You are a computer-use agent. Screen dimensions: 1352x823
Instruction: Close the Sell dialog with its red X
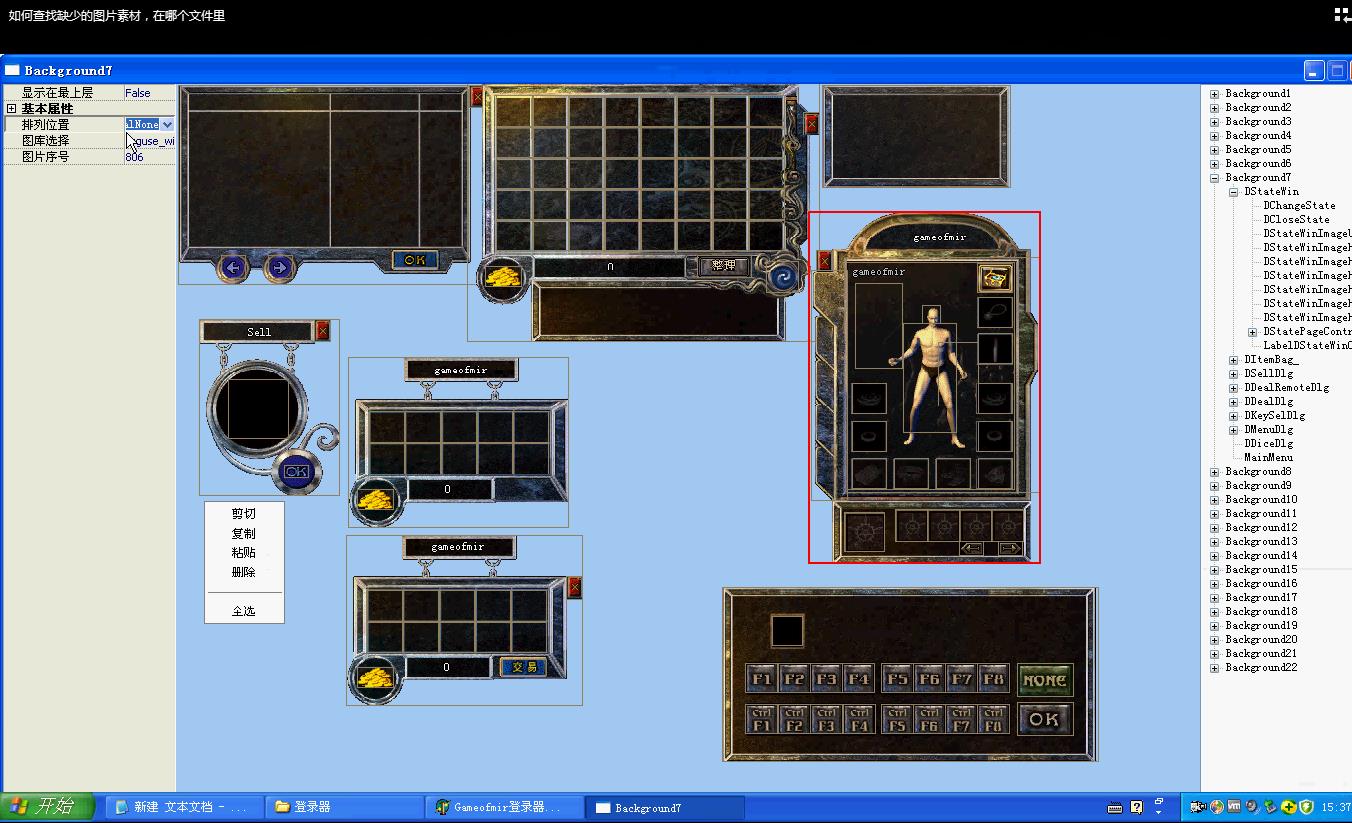point(322,331)
